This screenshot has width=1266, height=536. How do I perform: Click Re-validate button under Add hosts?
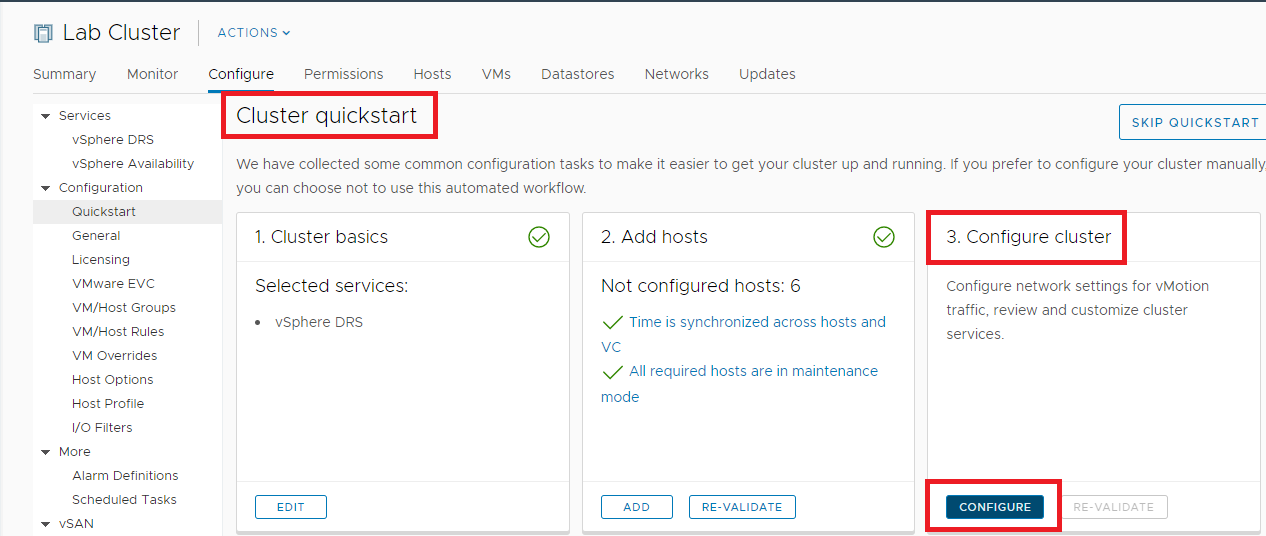742,507
